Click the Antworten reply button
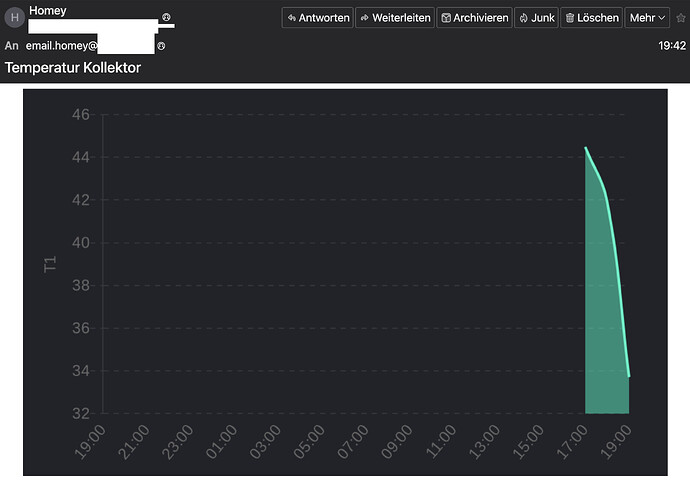Image resolution: width=690 pixels, height=487 pixels. [x=317, y=18]
